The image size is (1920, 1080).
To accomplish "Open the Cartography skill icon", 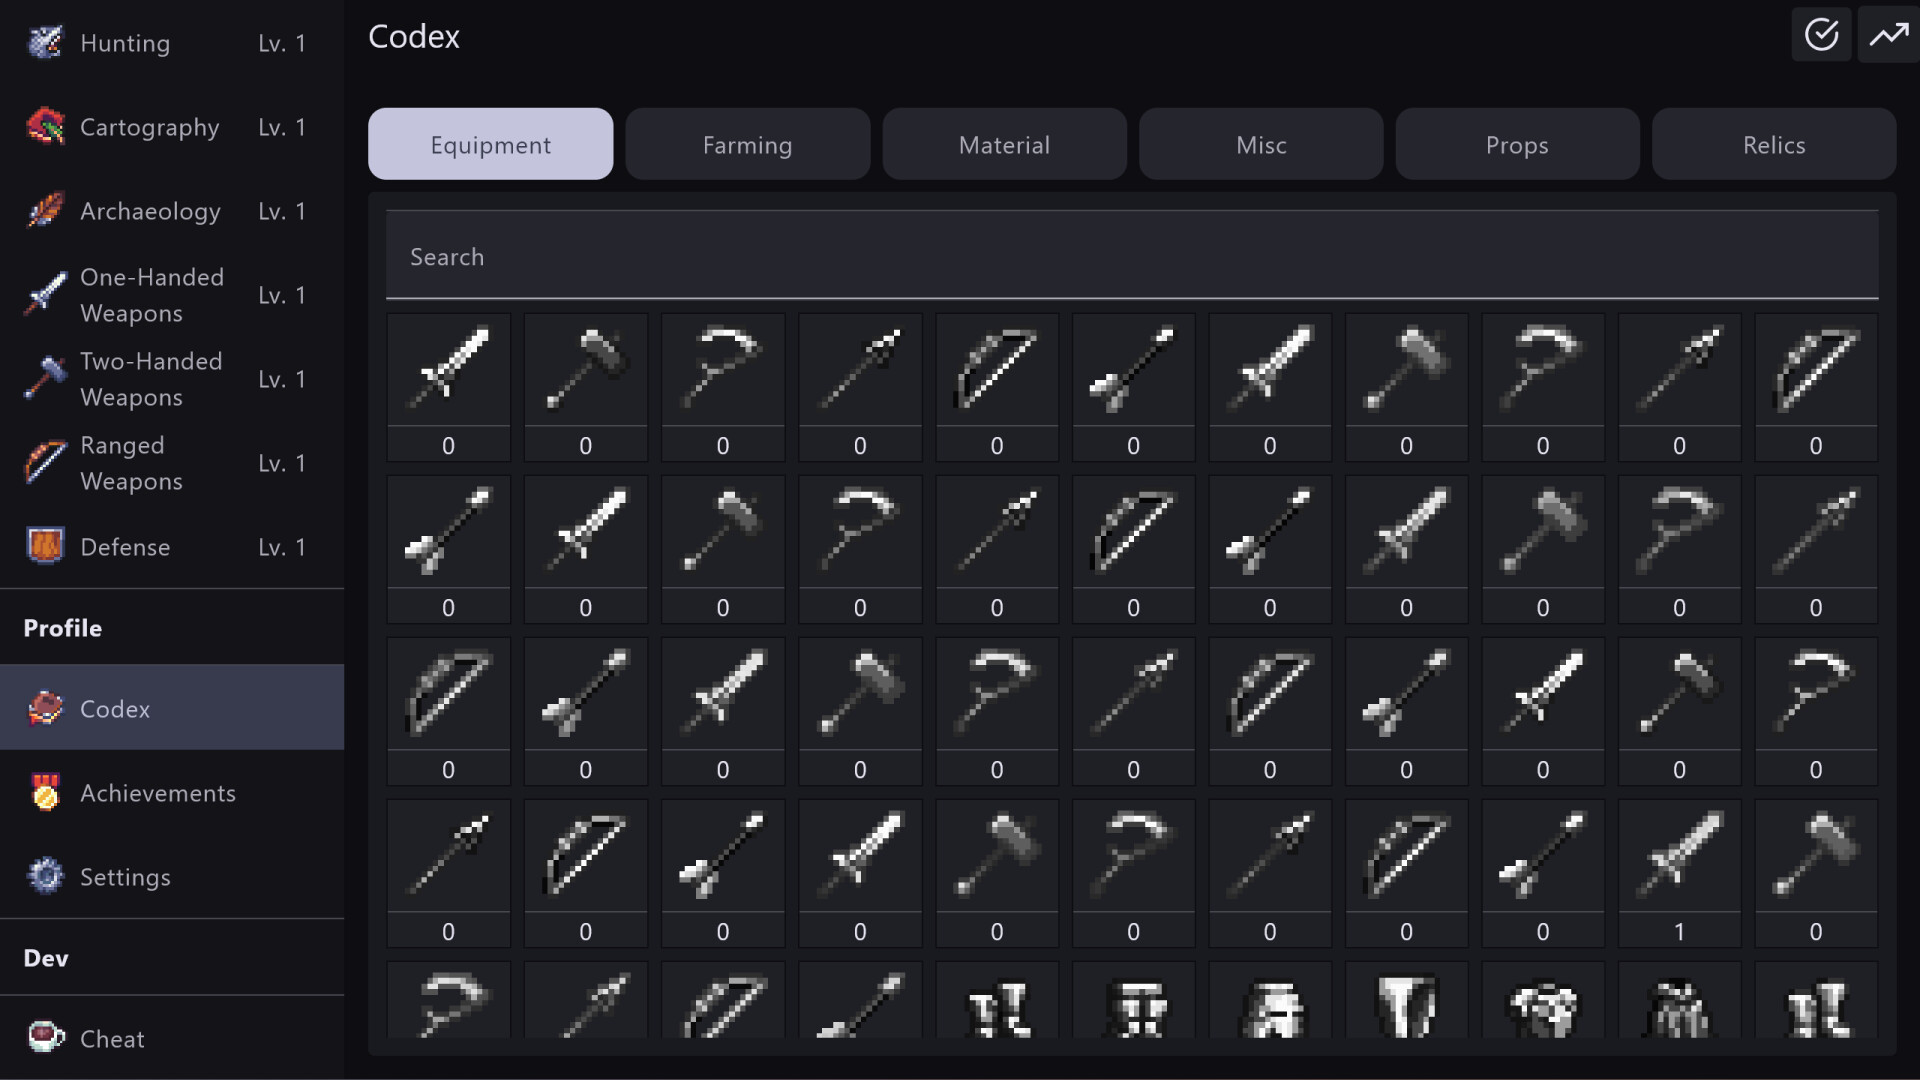I will tap(44, 127).
